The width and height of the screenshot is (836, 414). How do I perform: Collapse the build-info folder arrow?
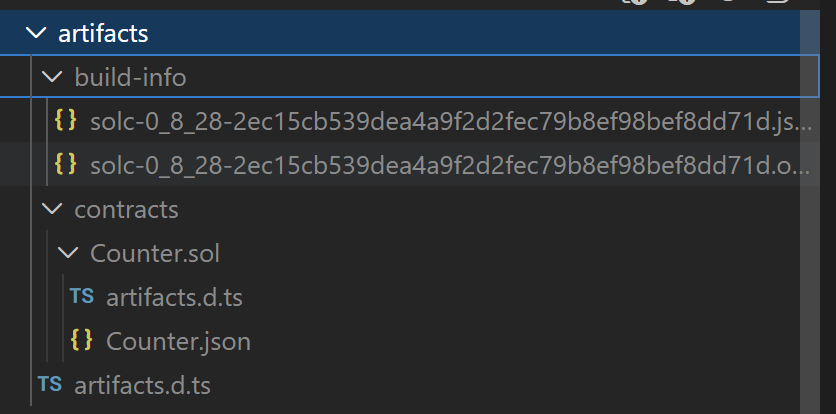point(54,77)
